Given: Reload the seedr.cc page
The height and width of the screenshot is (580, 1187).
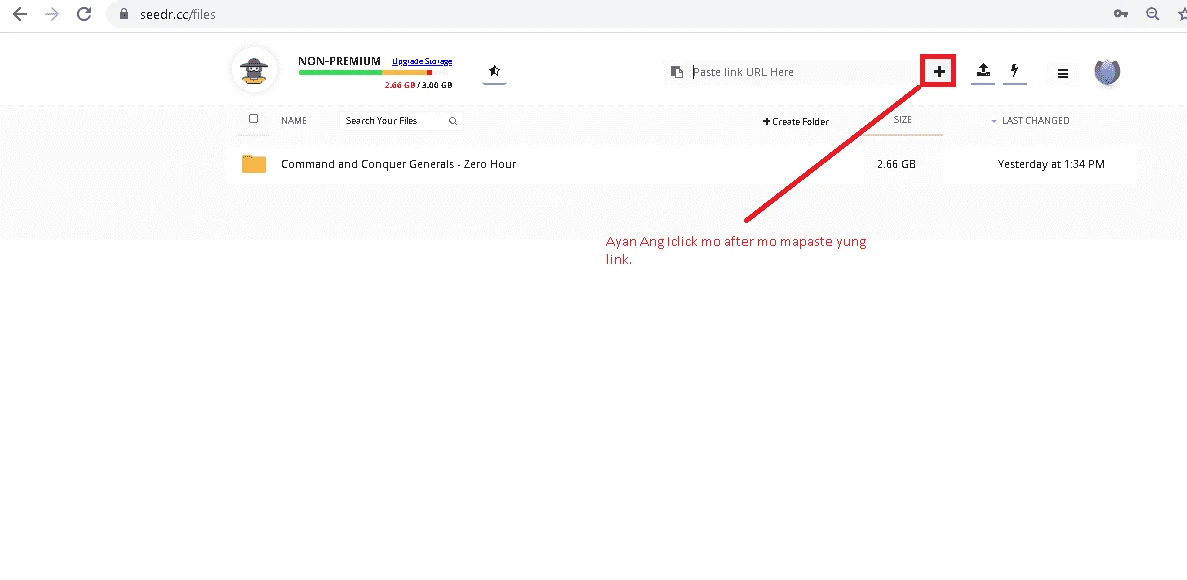Looking at the screenshot, I should pyautogui.click(x=85, y=14).
